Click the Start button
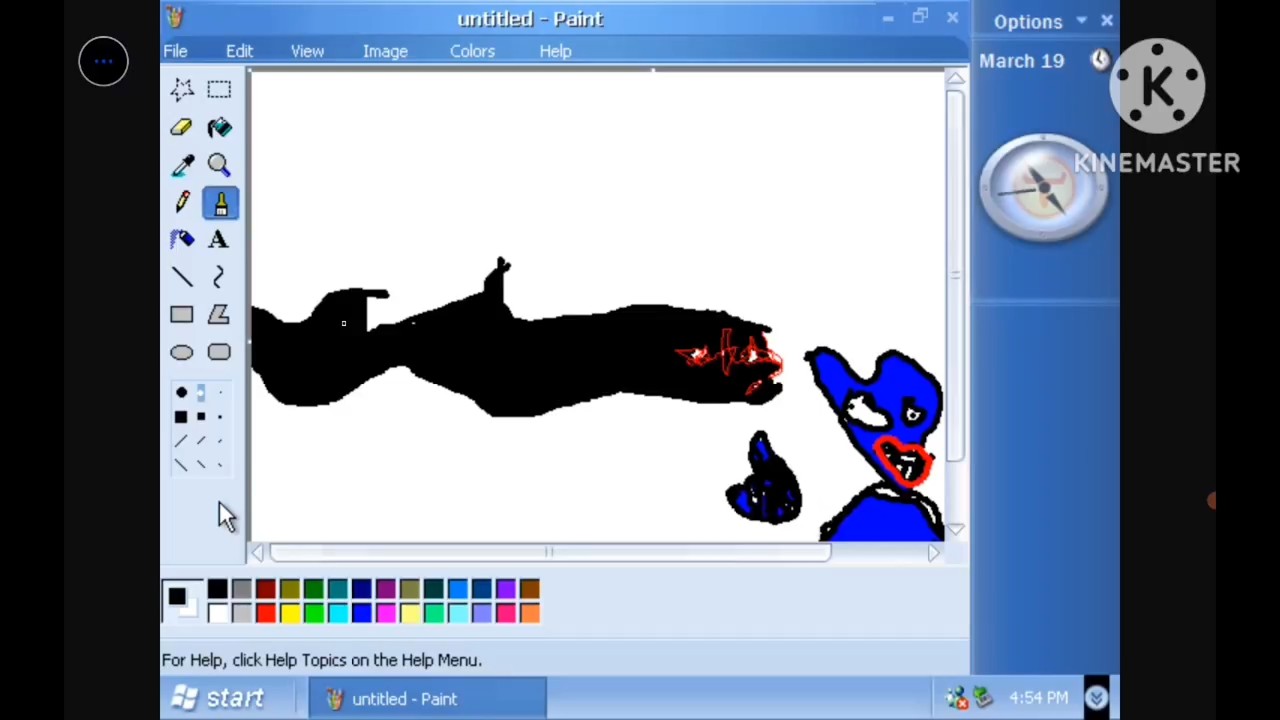 (x=218, y=698)
